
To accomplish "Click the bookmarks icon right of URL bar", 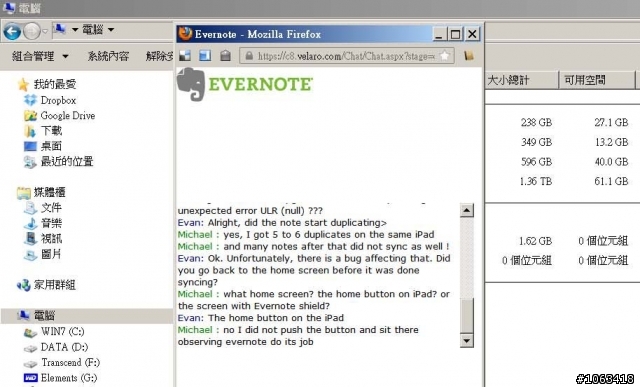I will pos(469,56).
